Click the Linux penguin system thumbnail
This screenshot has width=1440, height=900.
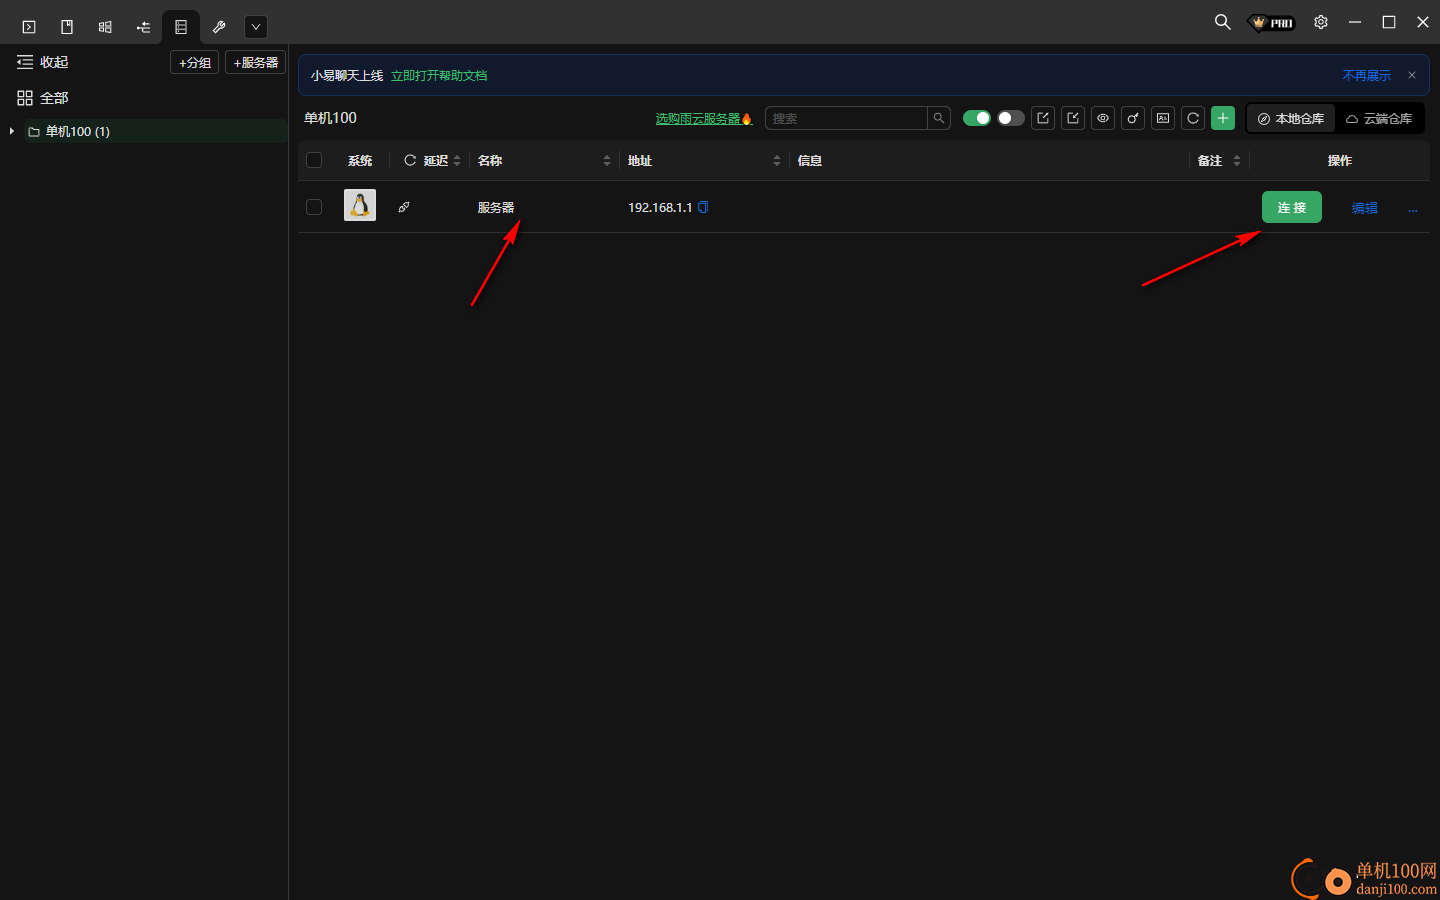[x=360, y=205]
